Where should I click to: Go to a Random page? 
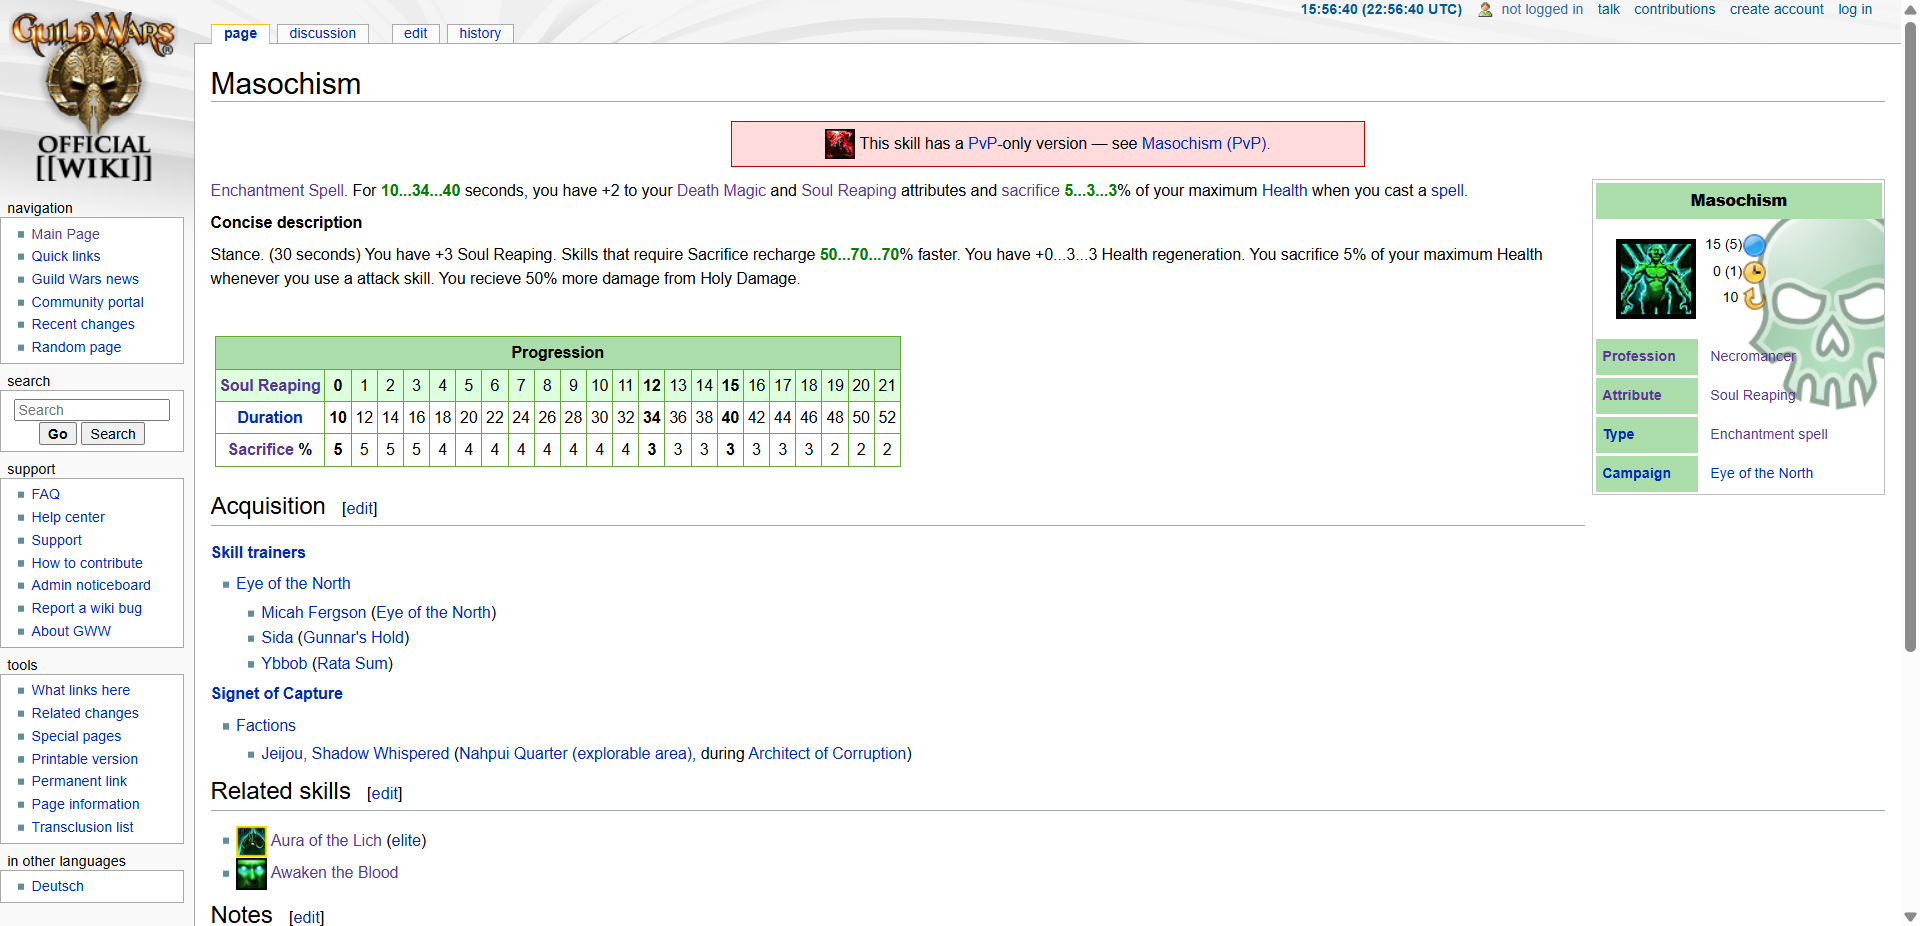pos(76,347)
